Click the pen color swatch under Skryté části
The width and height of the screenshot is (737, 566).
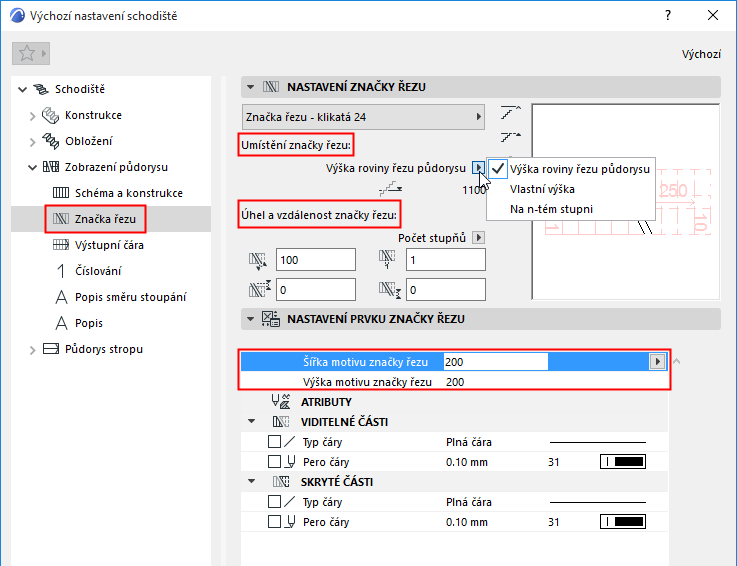tap(623, 522)
